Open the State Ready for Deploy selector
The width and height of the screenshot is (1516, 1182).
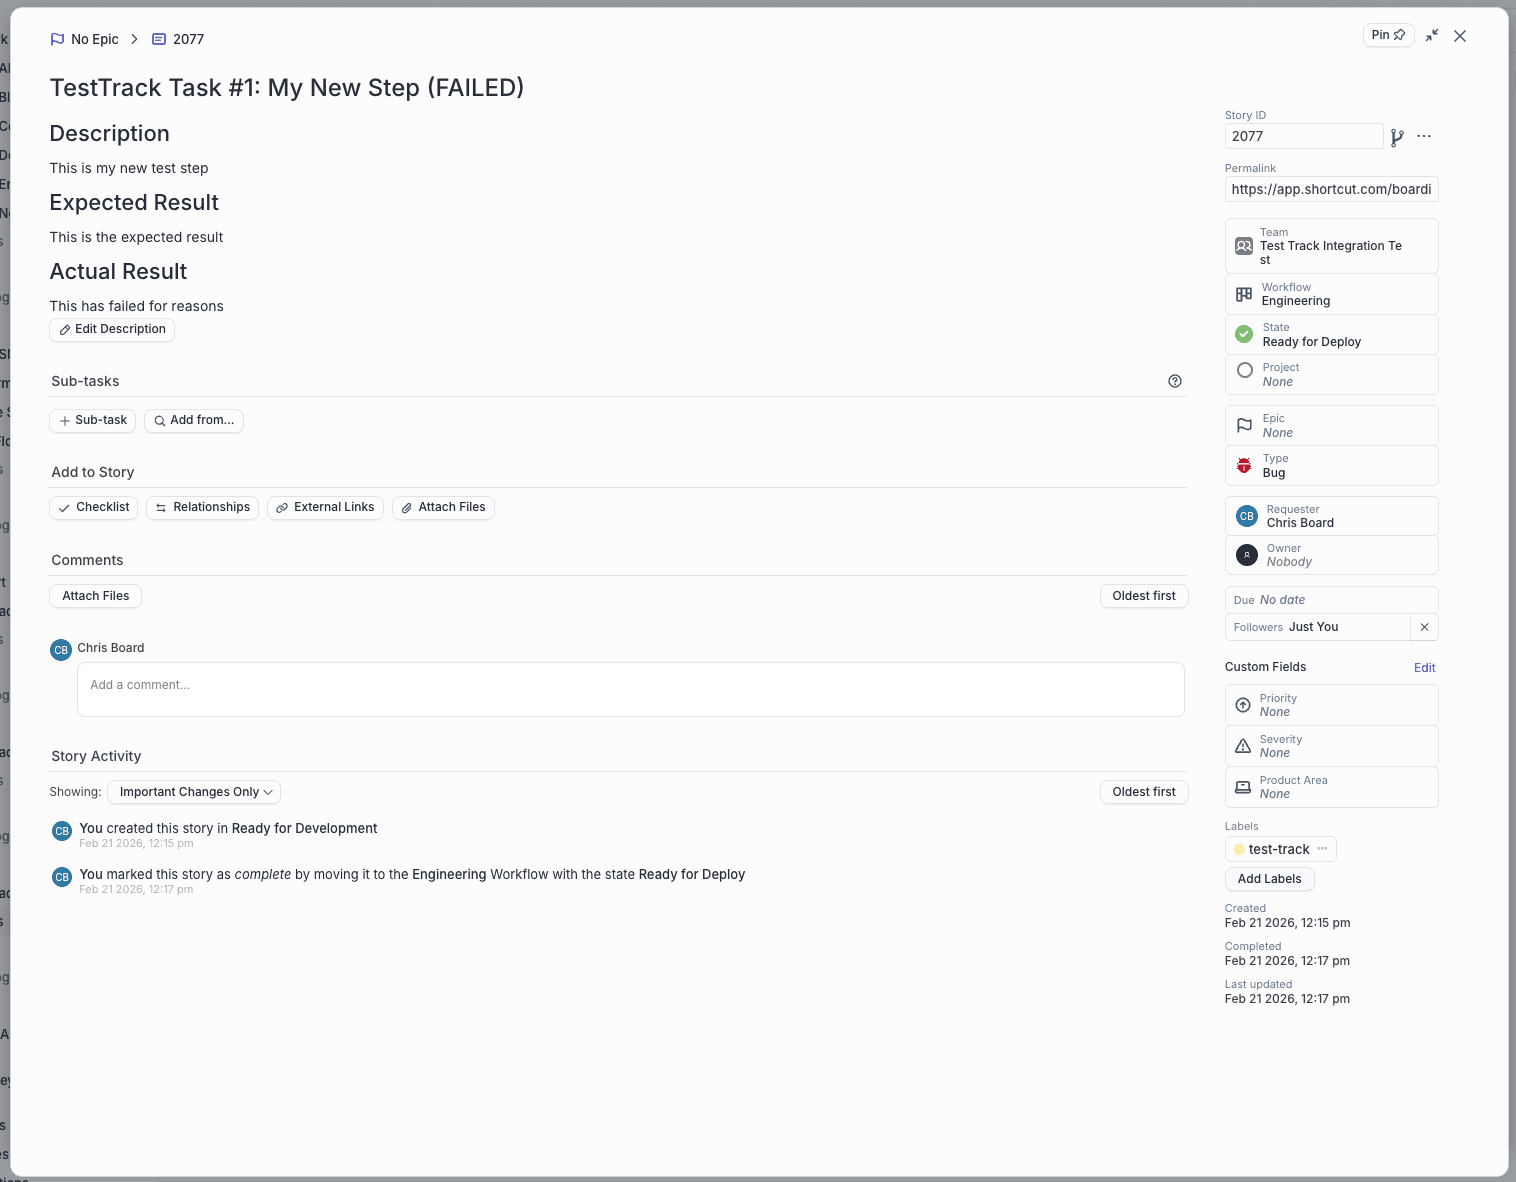pyautogui.click(x=1331, y=335)
